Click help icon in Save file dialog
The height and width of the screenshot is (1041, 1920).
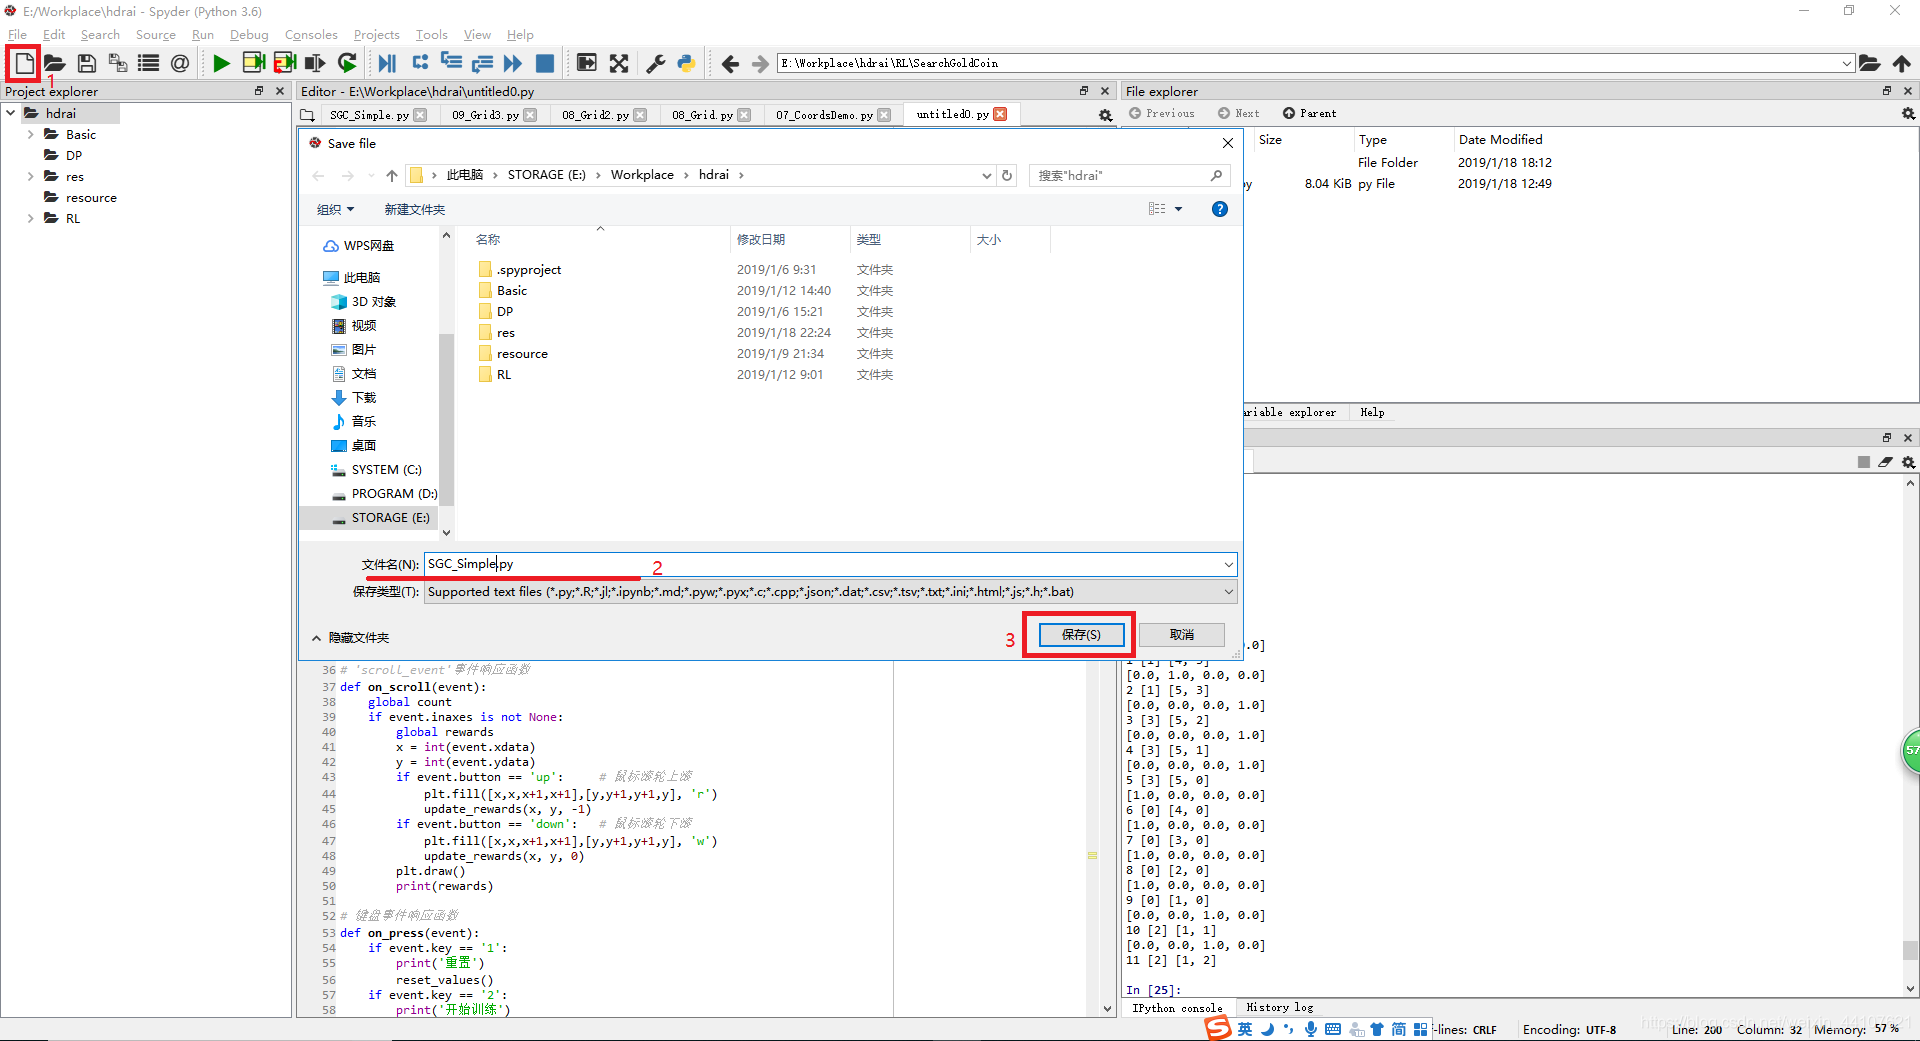[x=1219, y=209]
